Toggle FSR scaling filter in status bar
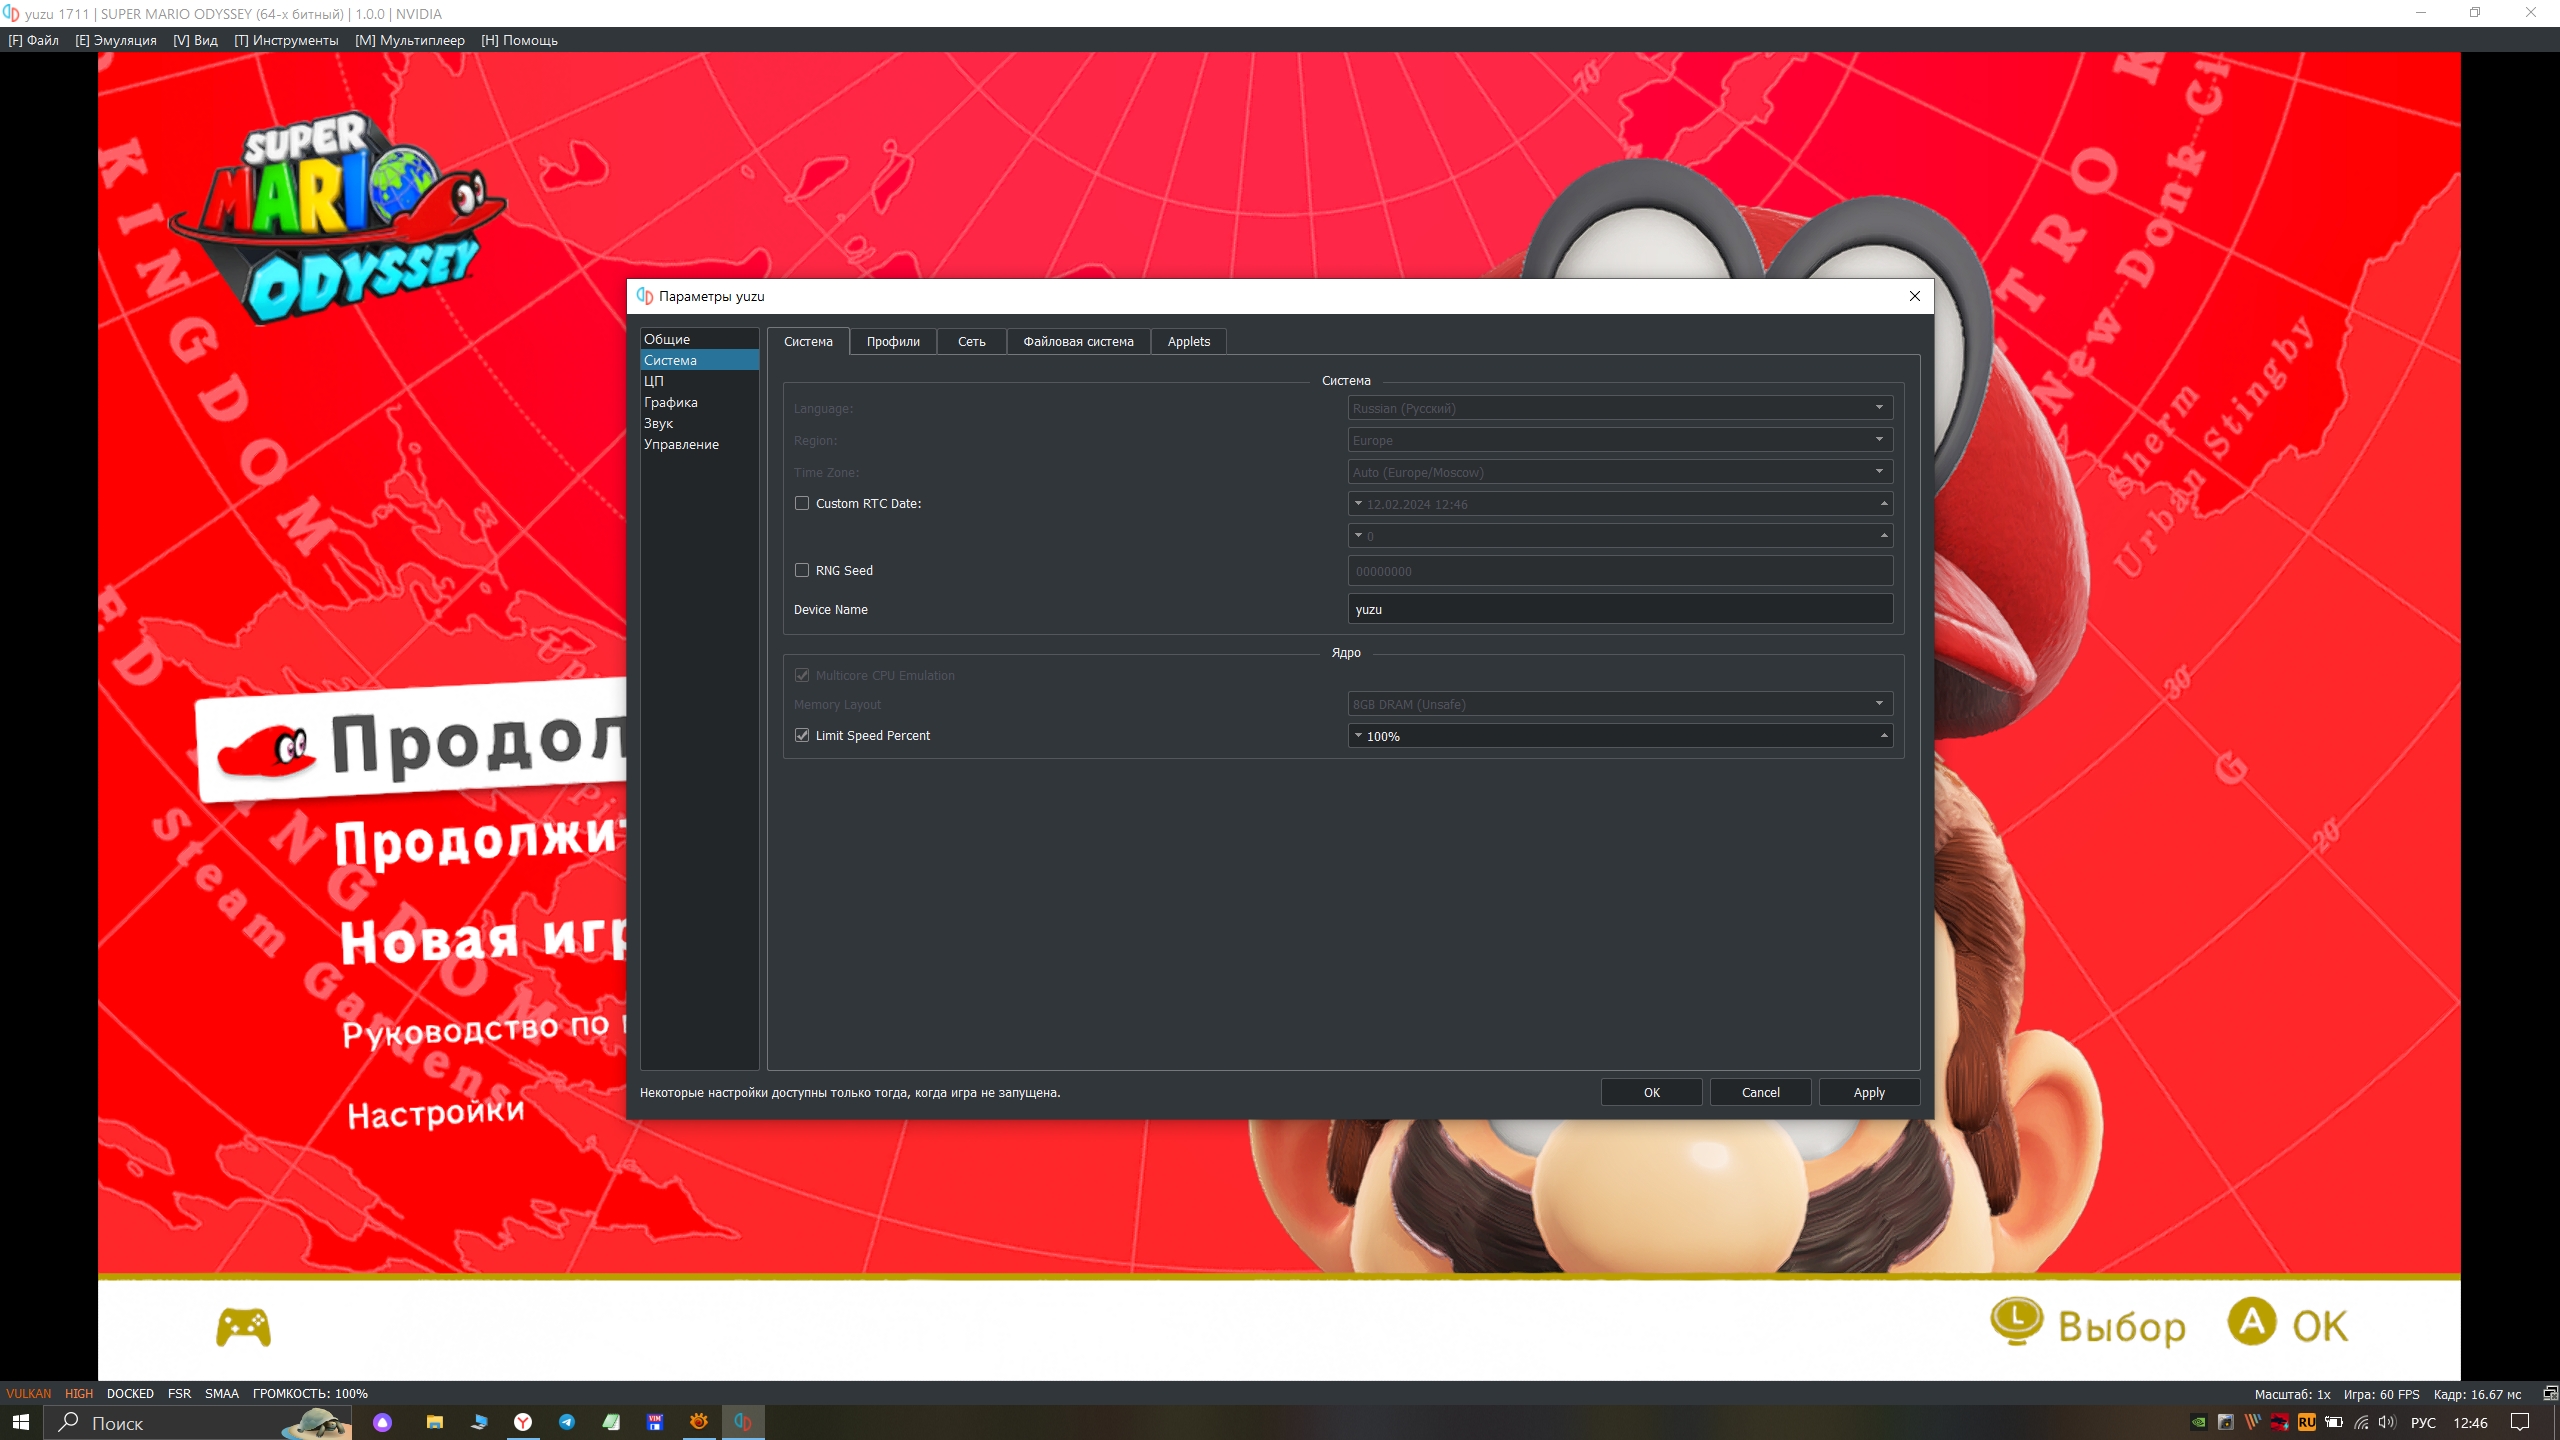This screenshot has height=1440, width=2560. click(179, 1393)
